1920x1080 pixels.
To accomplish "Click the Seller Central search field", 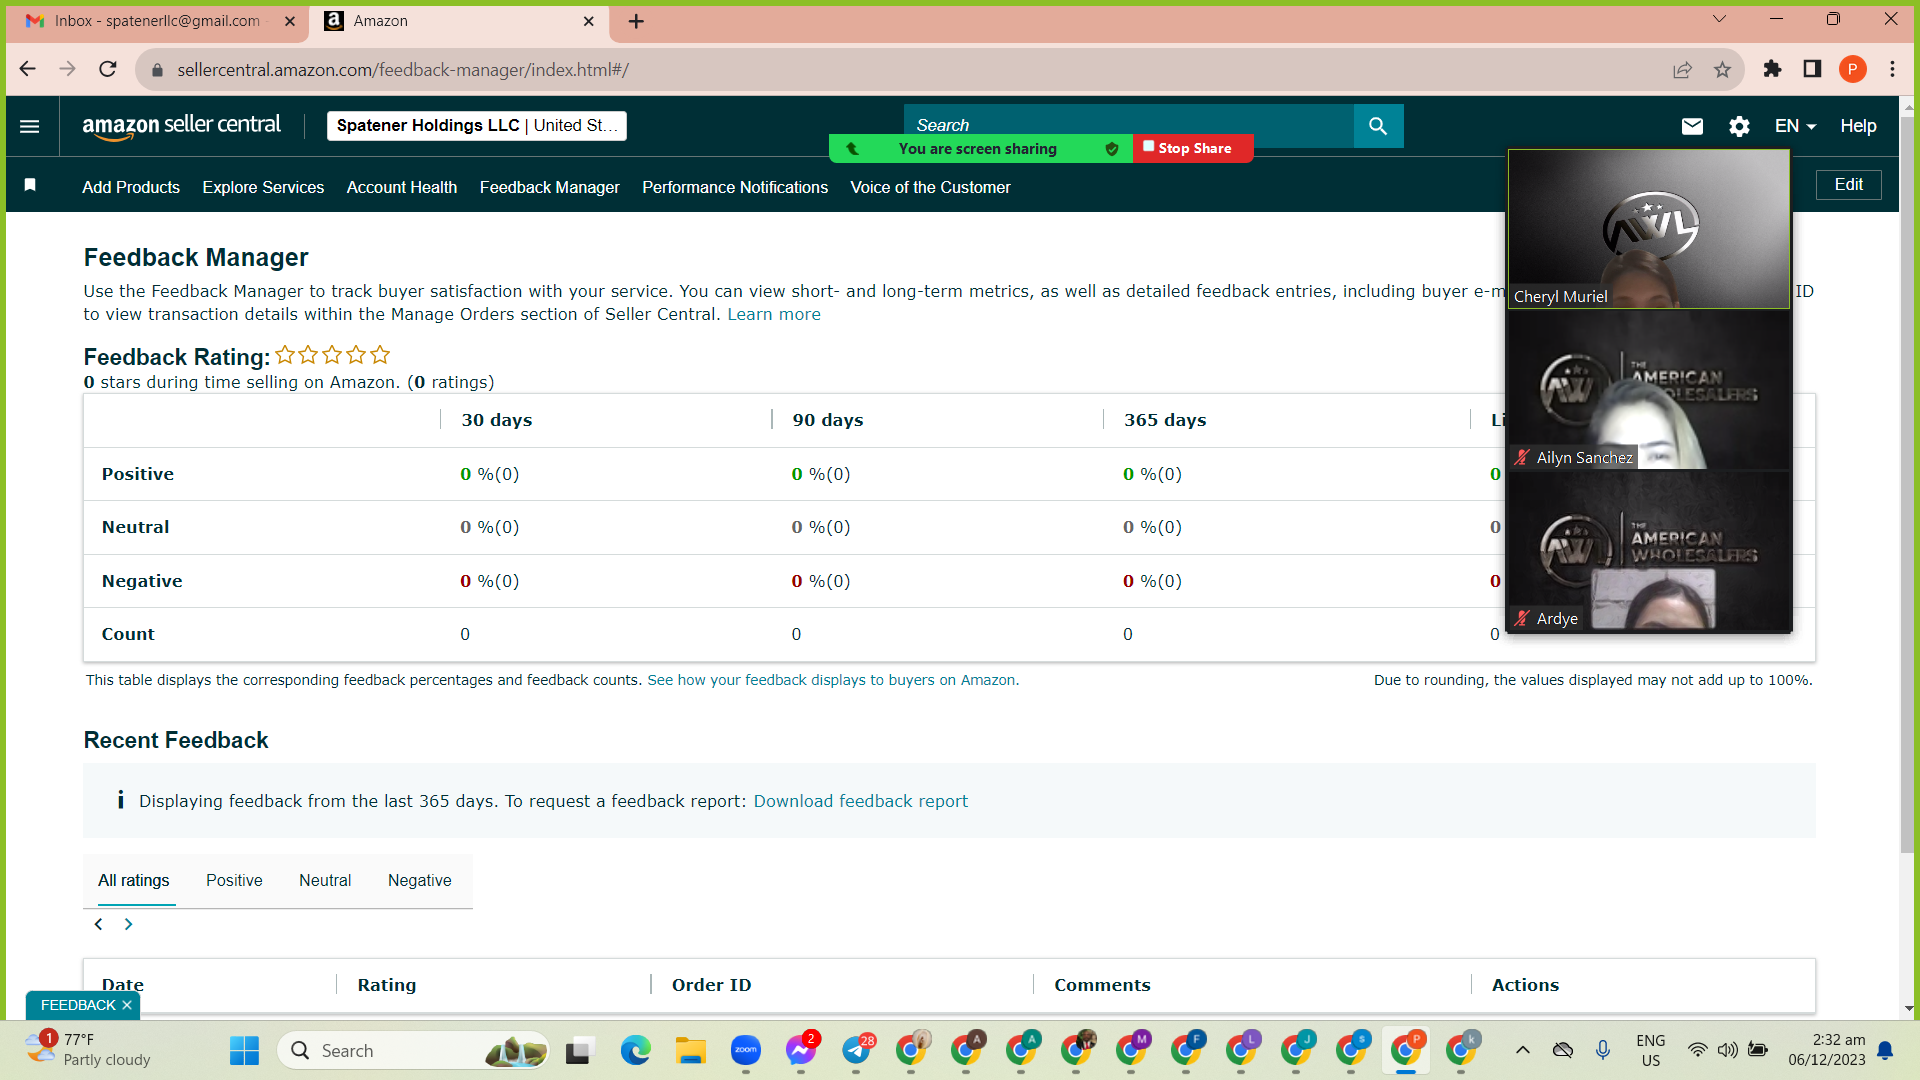I will tap(1129, 125).
